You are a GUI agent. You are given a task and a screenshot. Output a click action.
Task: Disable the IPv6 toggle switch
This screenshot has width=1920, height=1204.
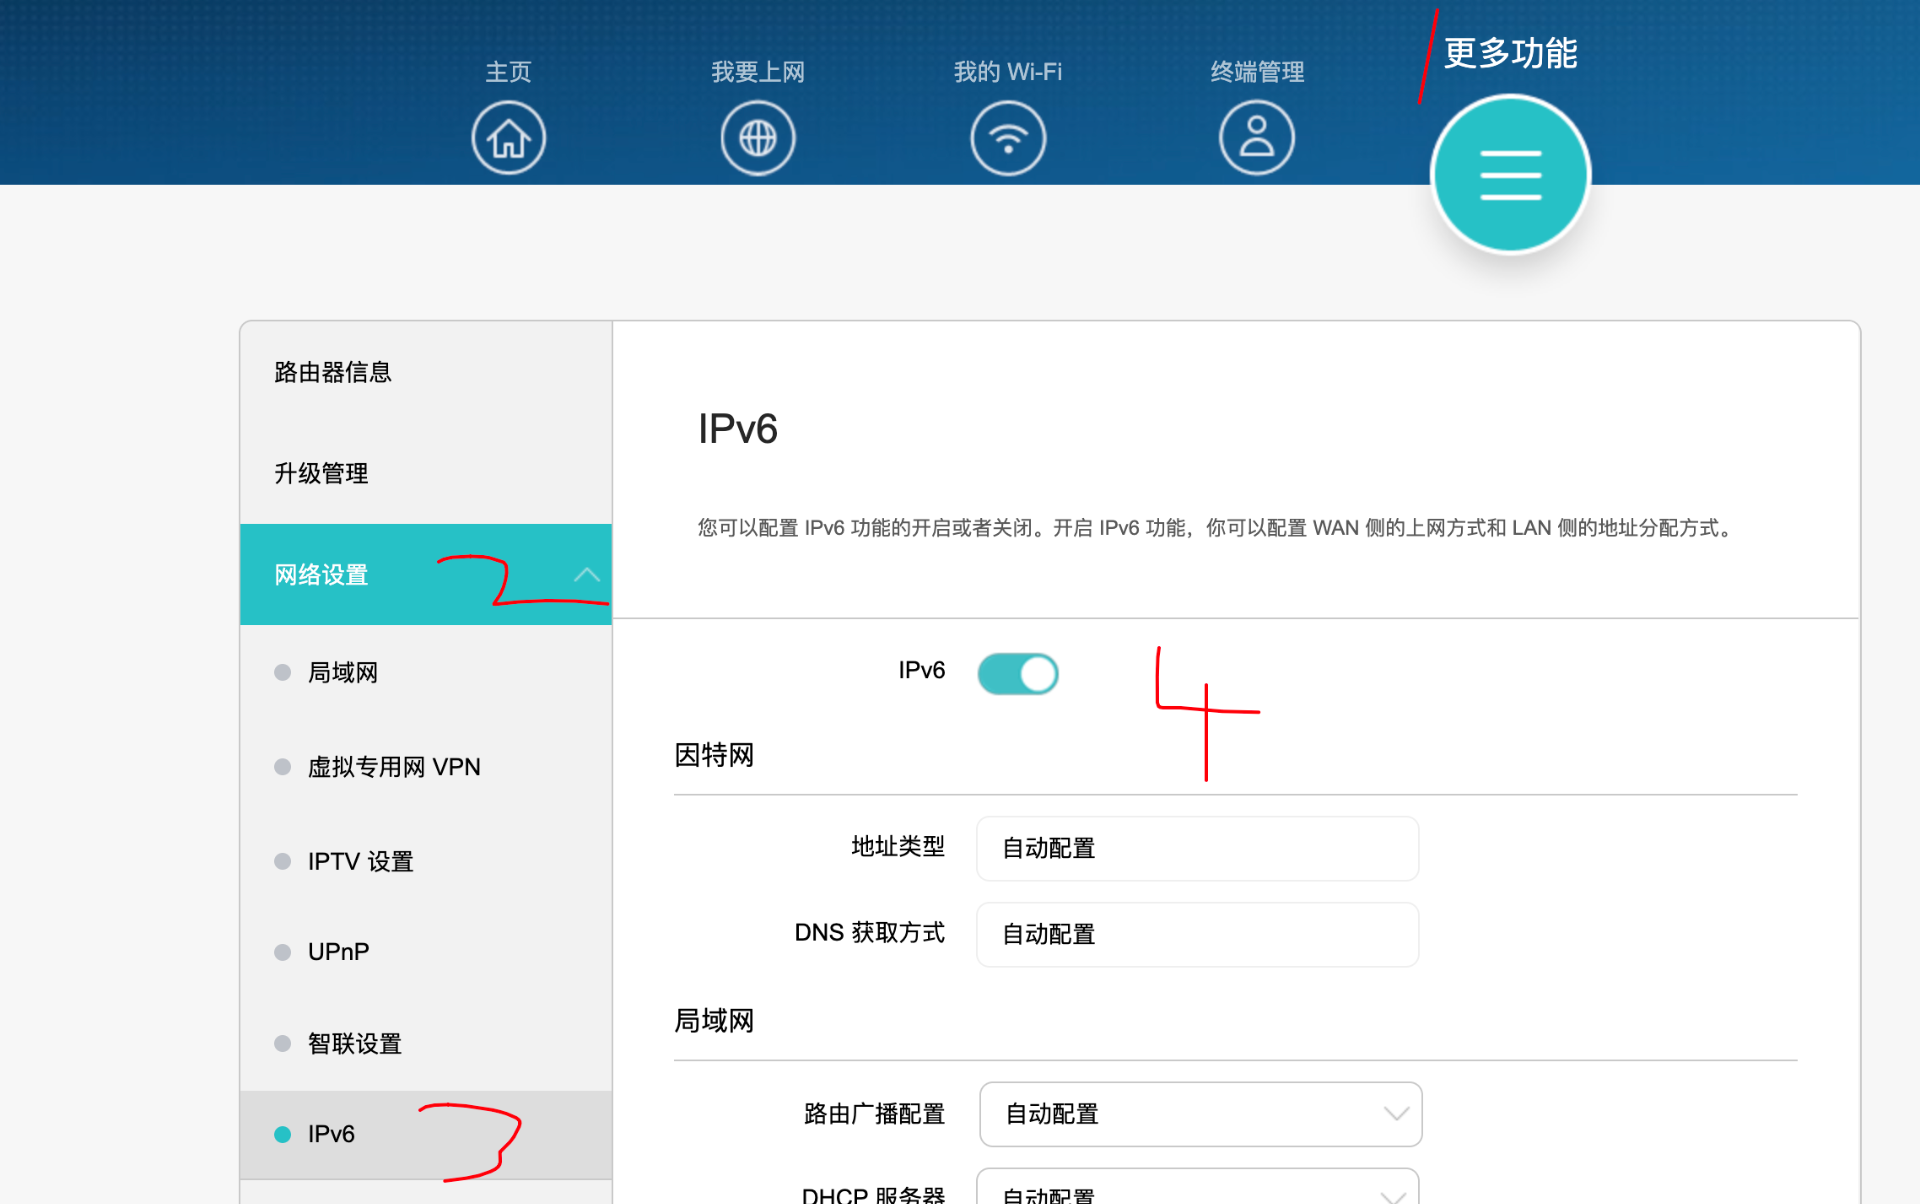pos(1017,673)
